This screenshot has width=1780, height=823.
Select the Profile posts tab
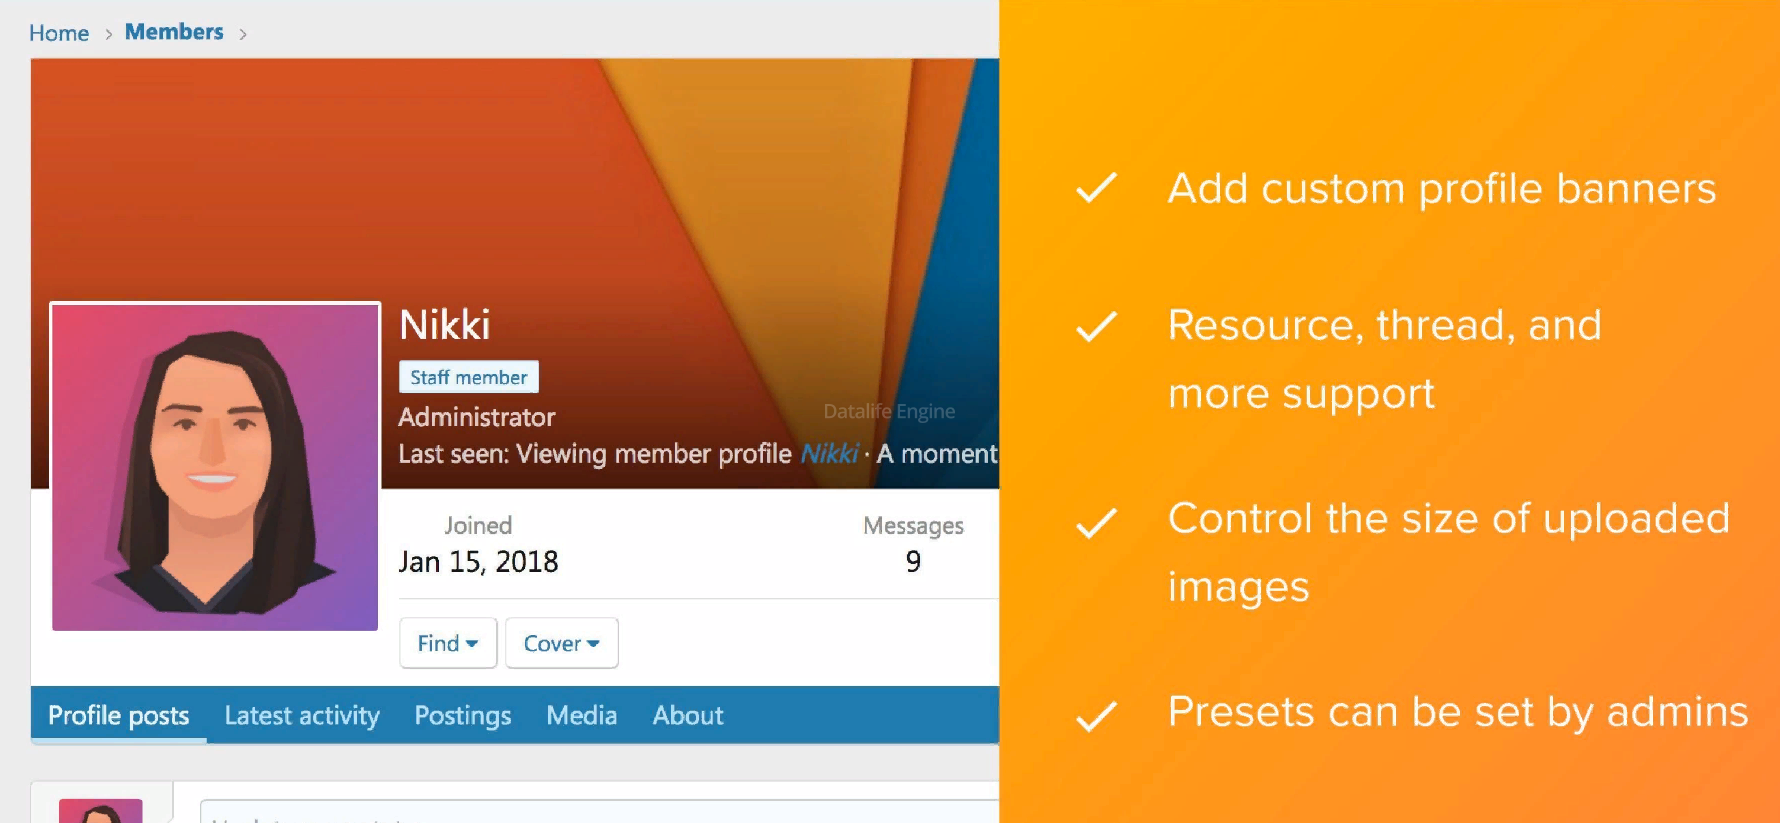point(119,715)
